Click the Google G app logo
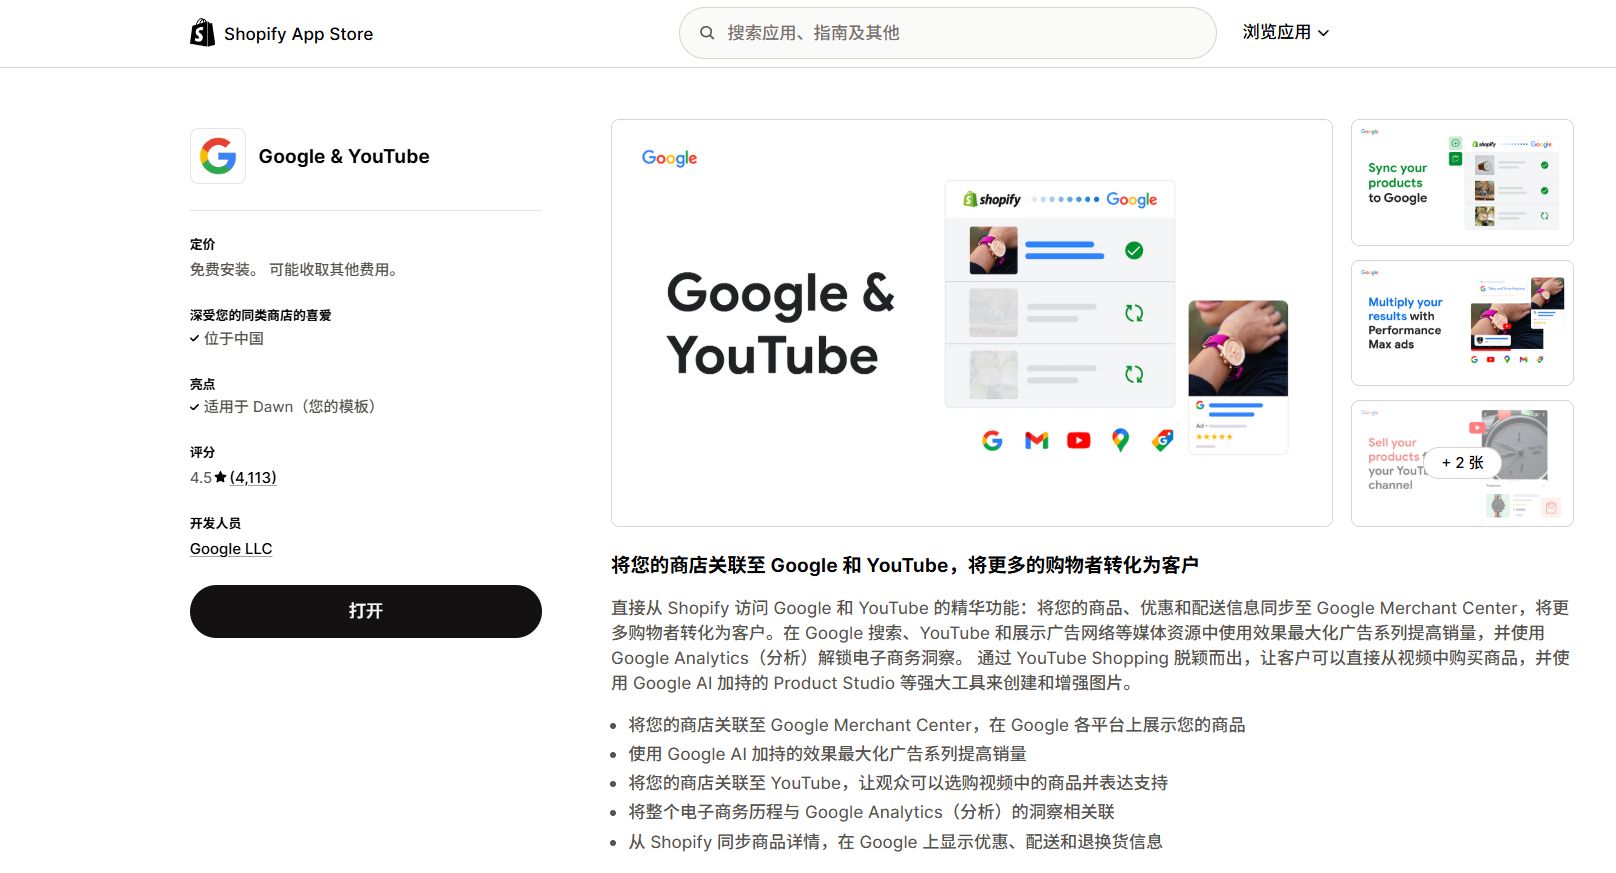 tap(218, 156)
